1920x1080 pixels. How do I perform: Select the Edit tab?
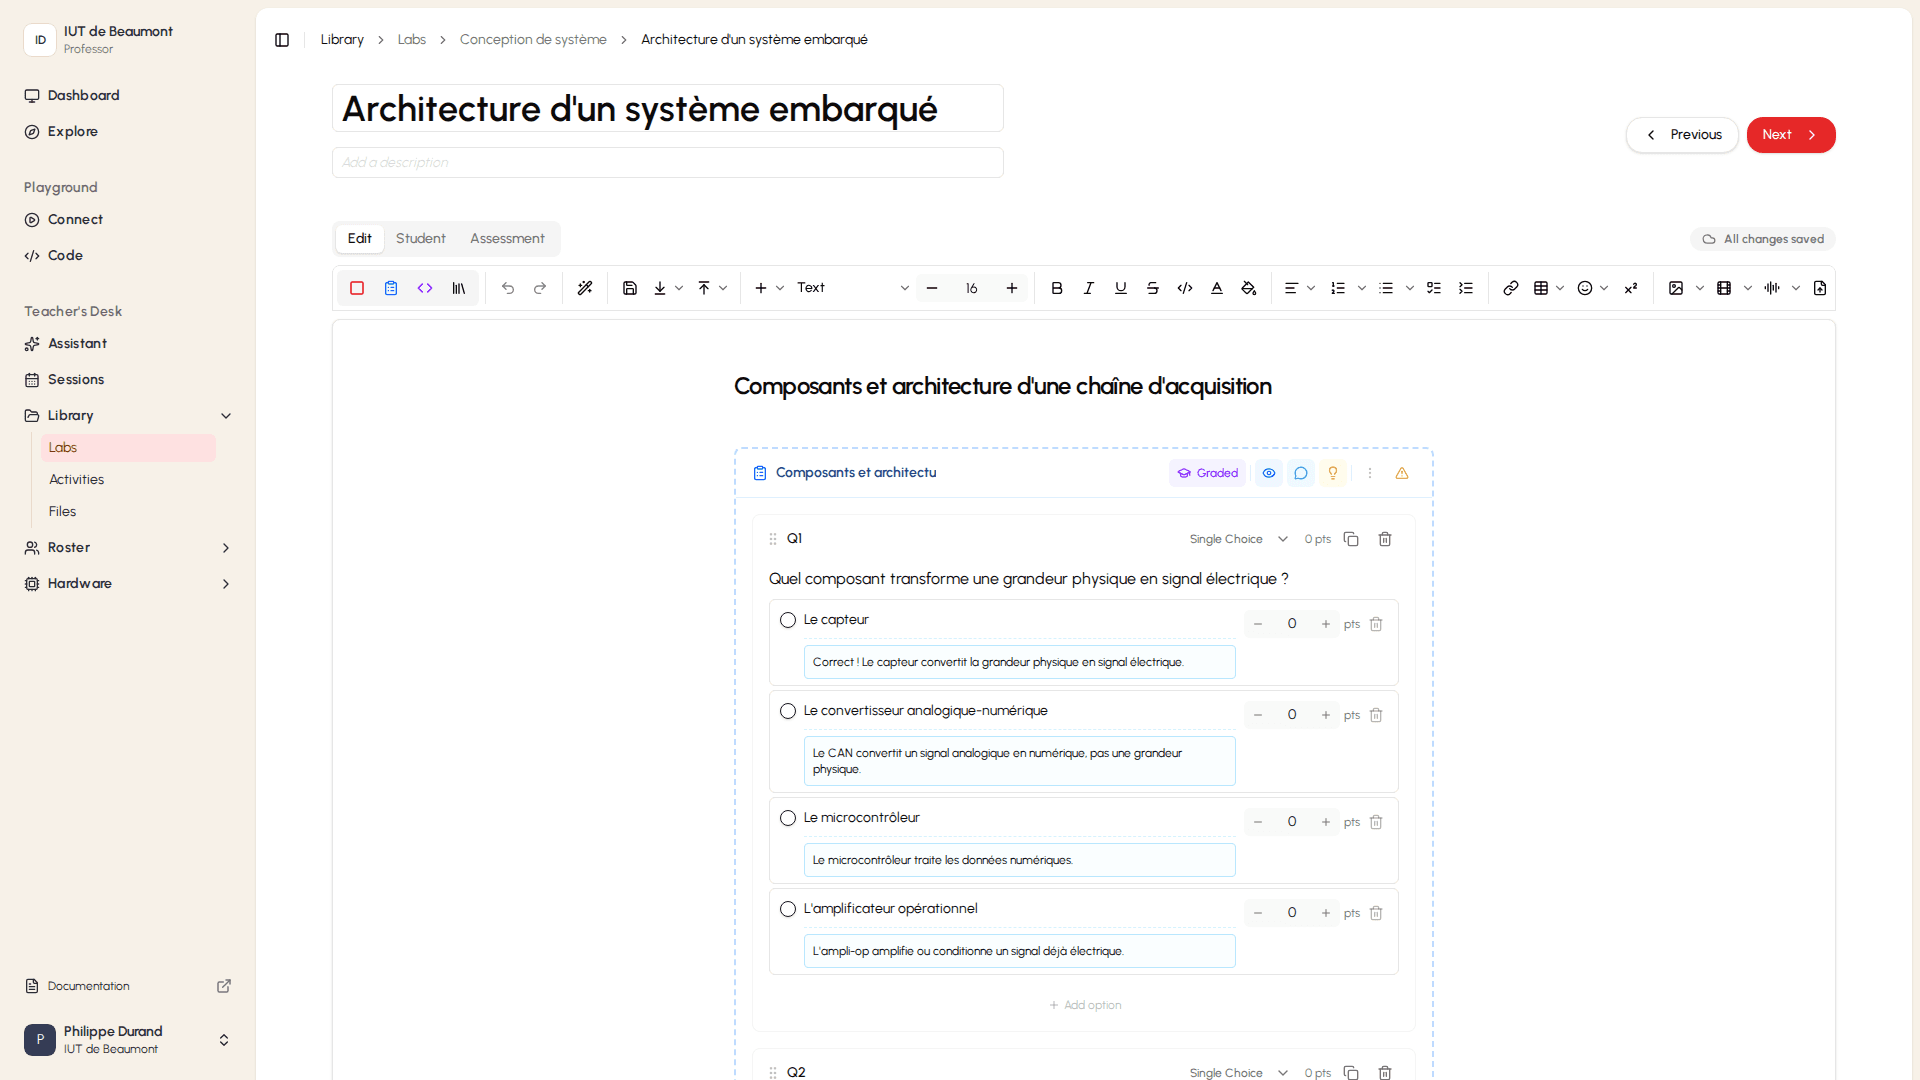pyautogui.click(x=359, y=239)
